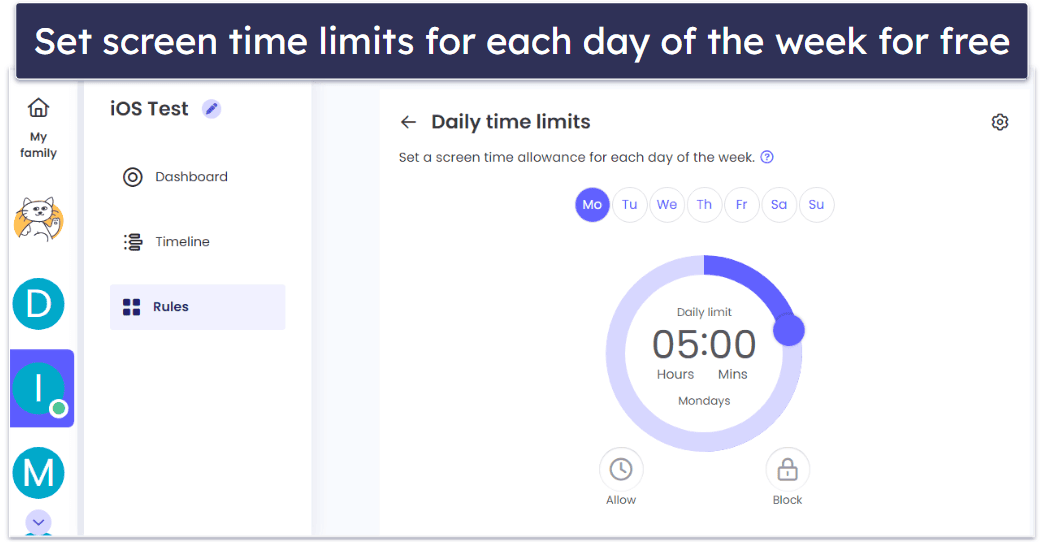The width and height of the screenshot is (1041, 542).
Task: Select the M profile avatar
Action: pos(38,472)
